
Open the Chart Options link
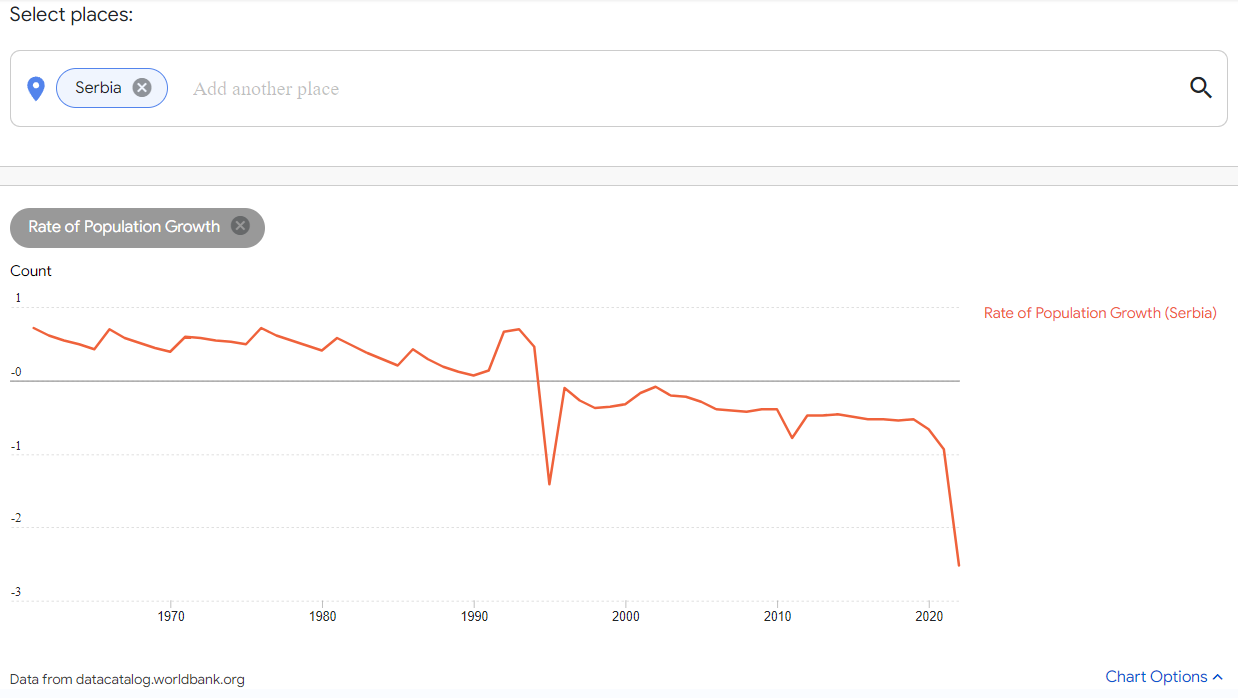(x=1155, y=677)
